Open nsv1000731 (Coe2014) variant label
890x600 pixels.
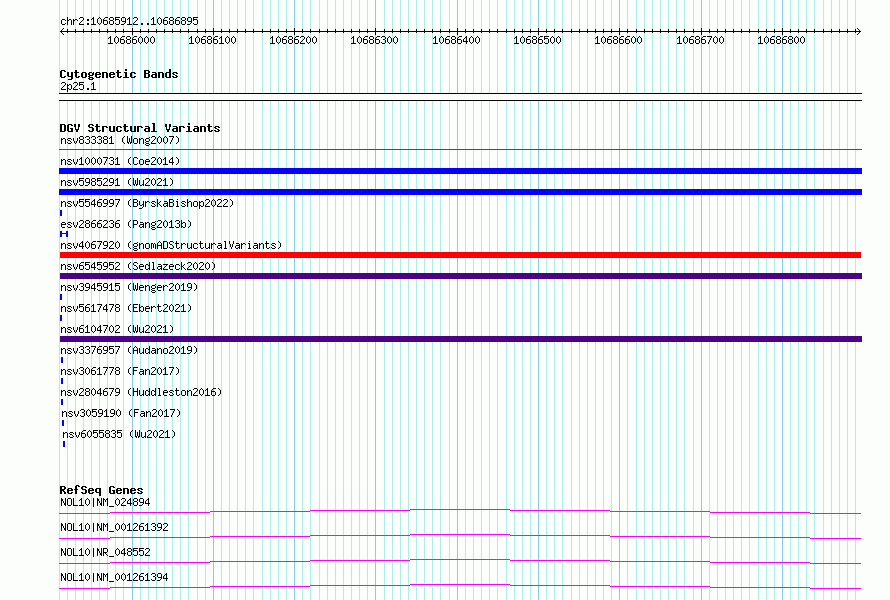click(120, 161)
